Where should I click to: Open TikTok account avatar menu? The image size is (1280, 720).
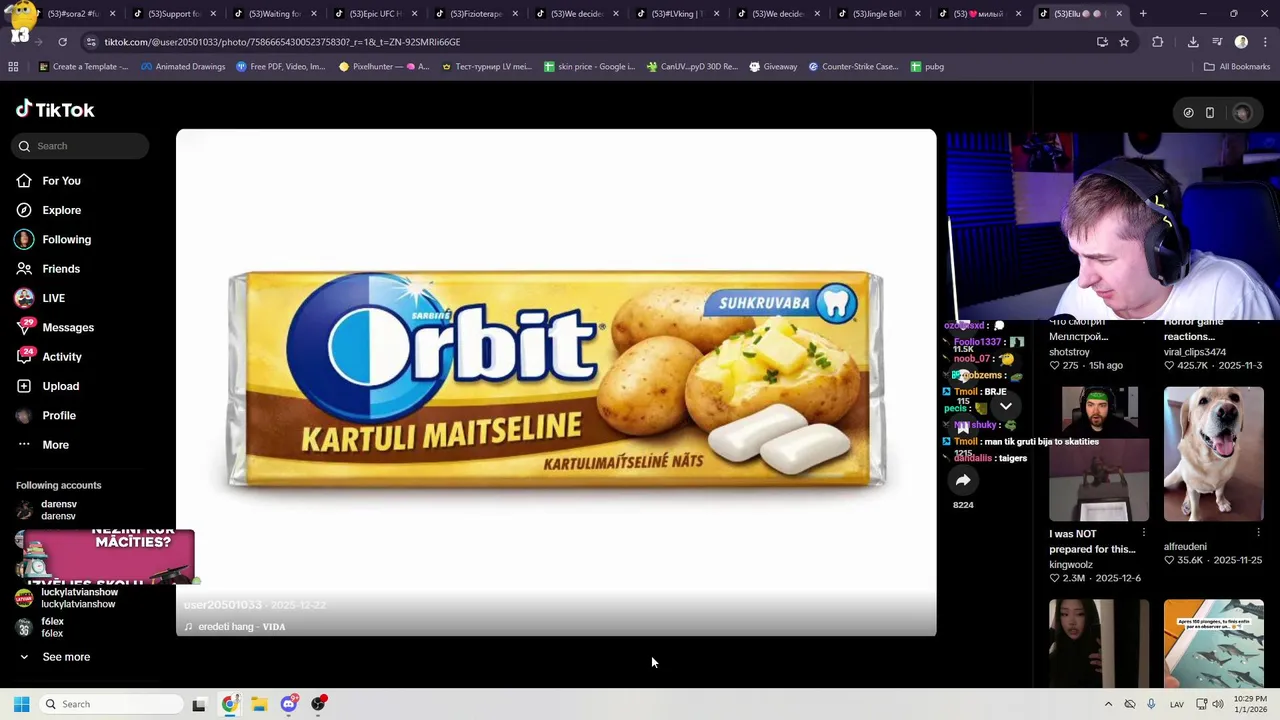(1242, 113)
